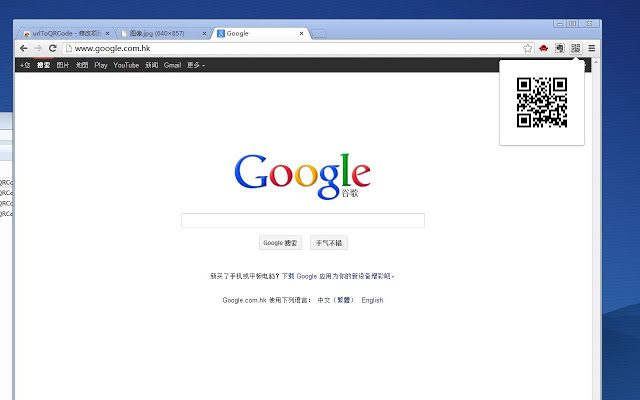Click the red extension icon in toolbar
The image size is (640, 400).
click(x=543, y=49)
